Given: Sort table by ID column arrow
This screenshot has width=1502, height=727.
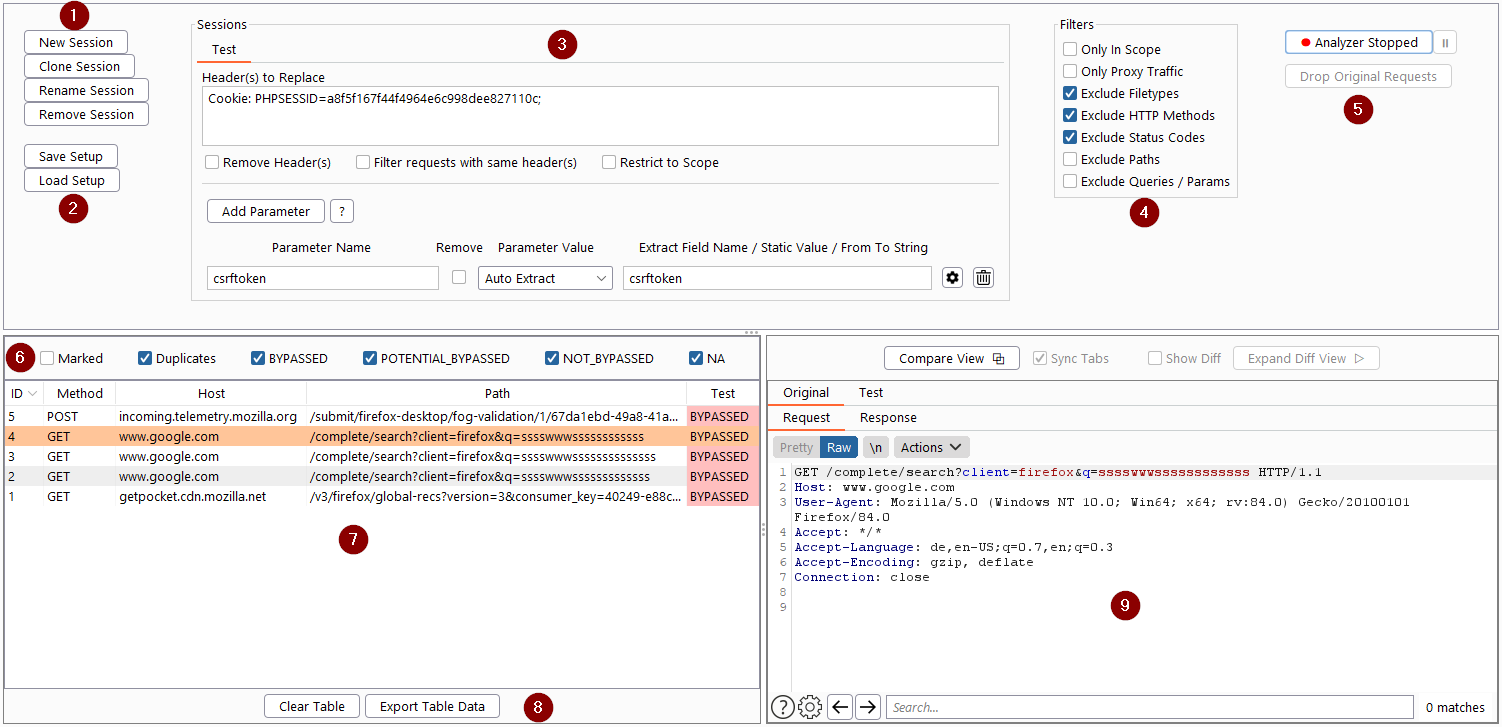Looking at the screenshot, I should coord(32,394).
